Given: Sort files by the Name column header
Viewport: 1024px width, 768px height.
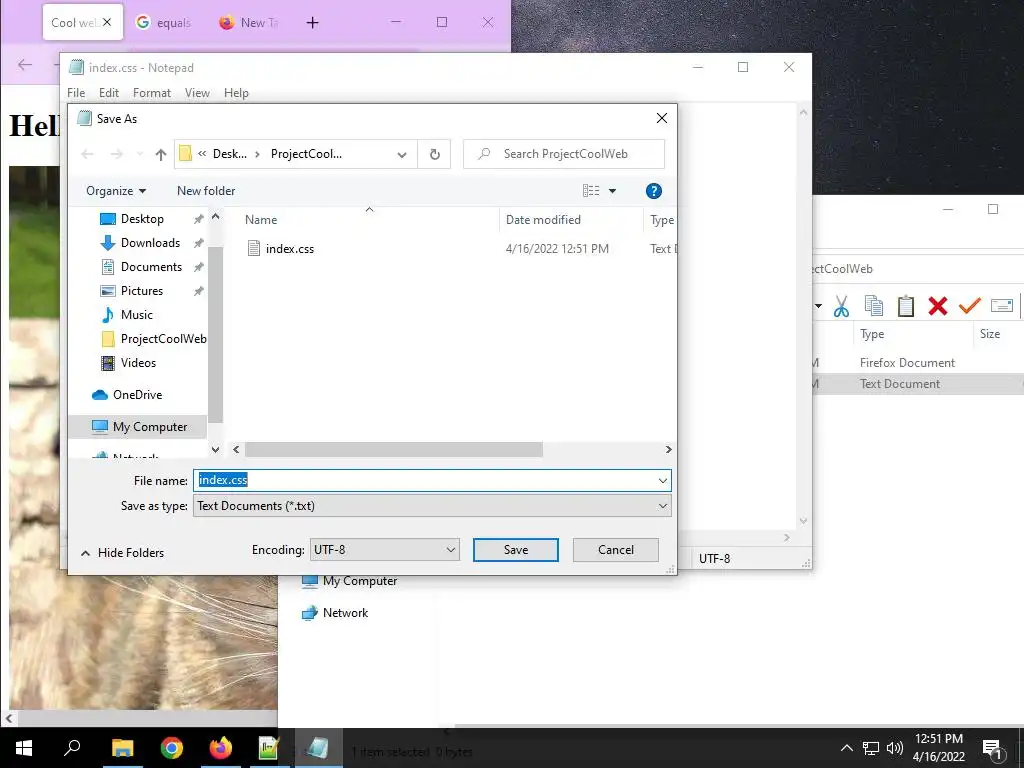Looking at the screenshot, I should tap(261, 220).
